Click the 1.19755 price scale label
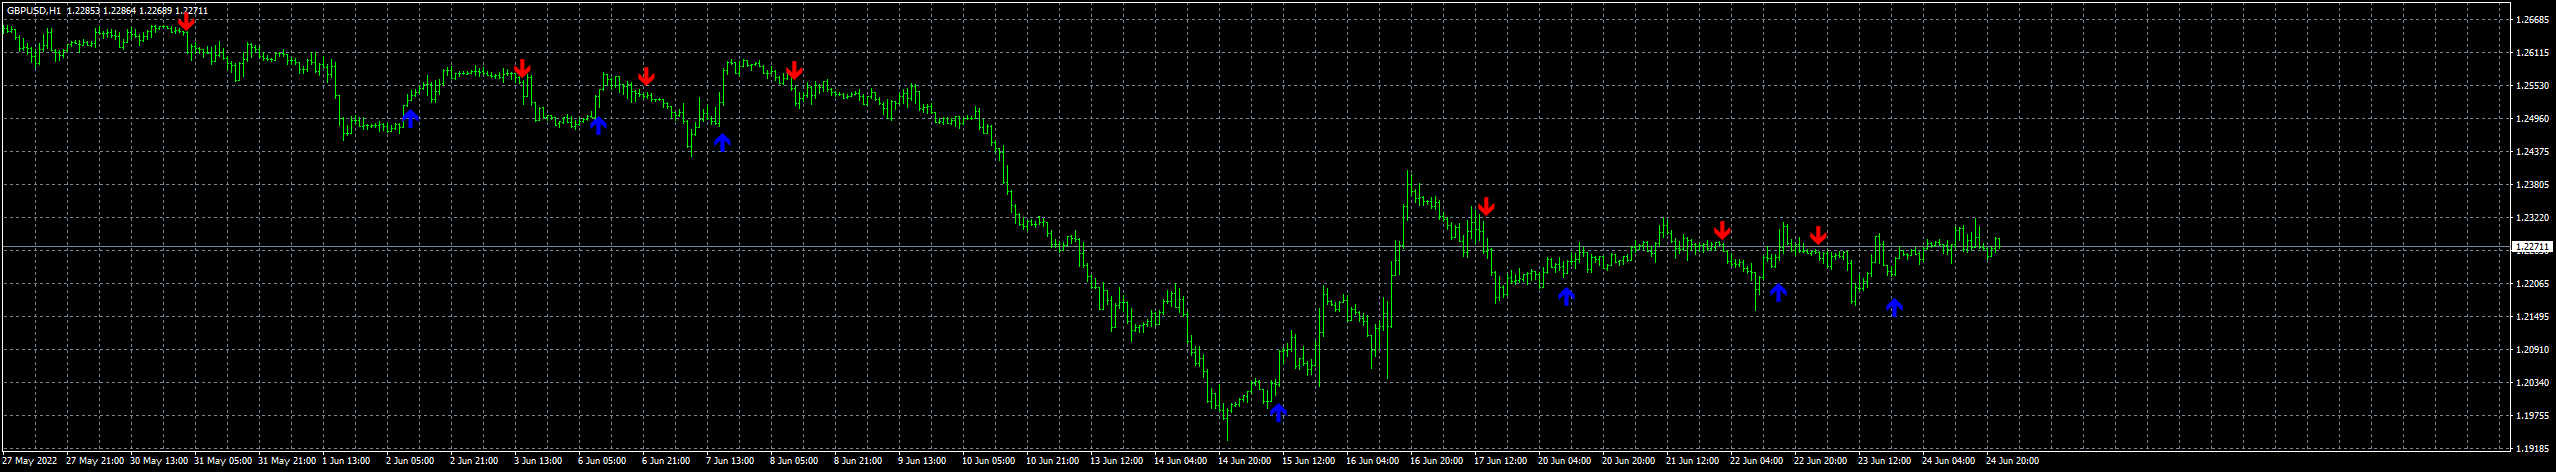2556x472 pixels. point(2531,416)
